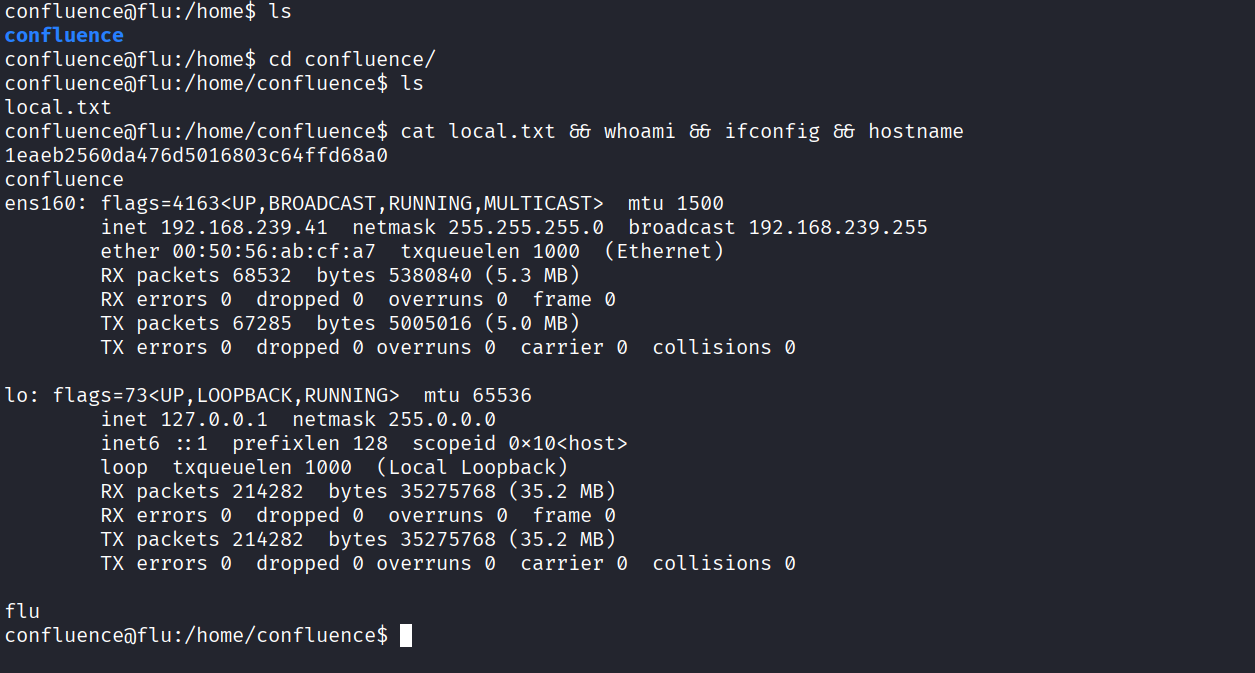The width and height of the screenshot is (1255, 673).
Task: Click the IP address 192.168.239.41
Action: (244, 228)
